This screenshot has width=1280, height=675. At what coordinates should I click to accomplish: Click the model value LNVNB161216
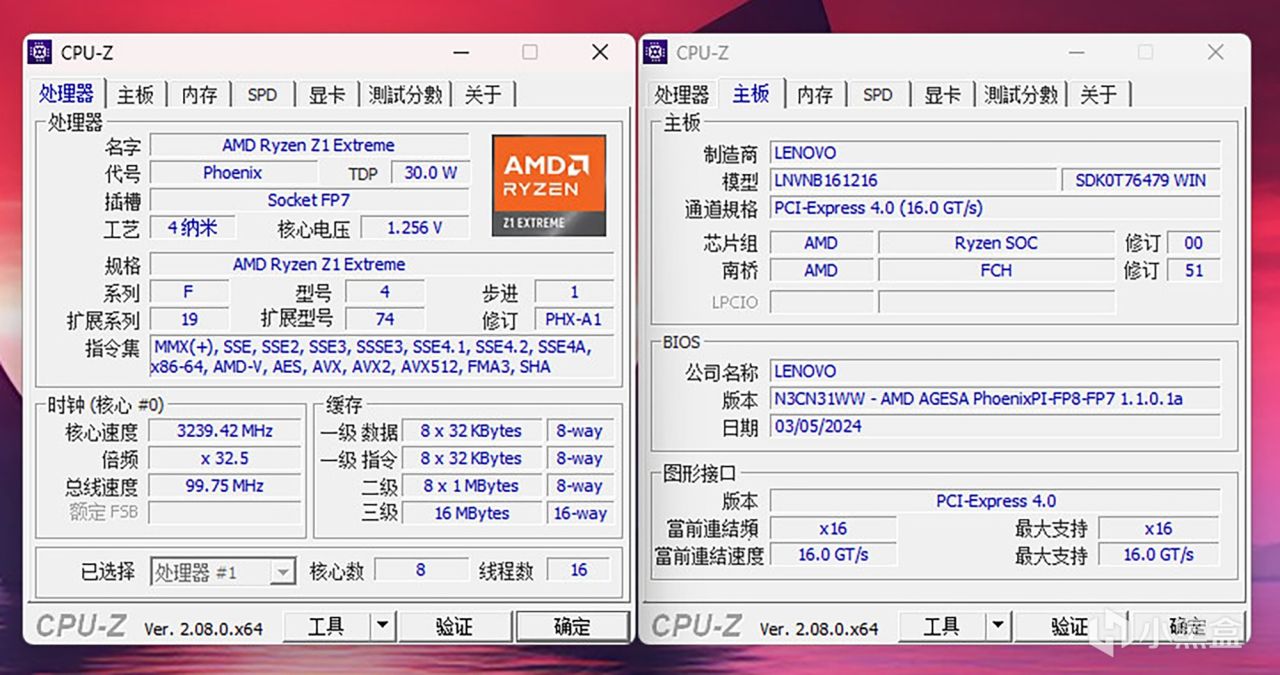point(912,181)
